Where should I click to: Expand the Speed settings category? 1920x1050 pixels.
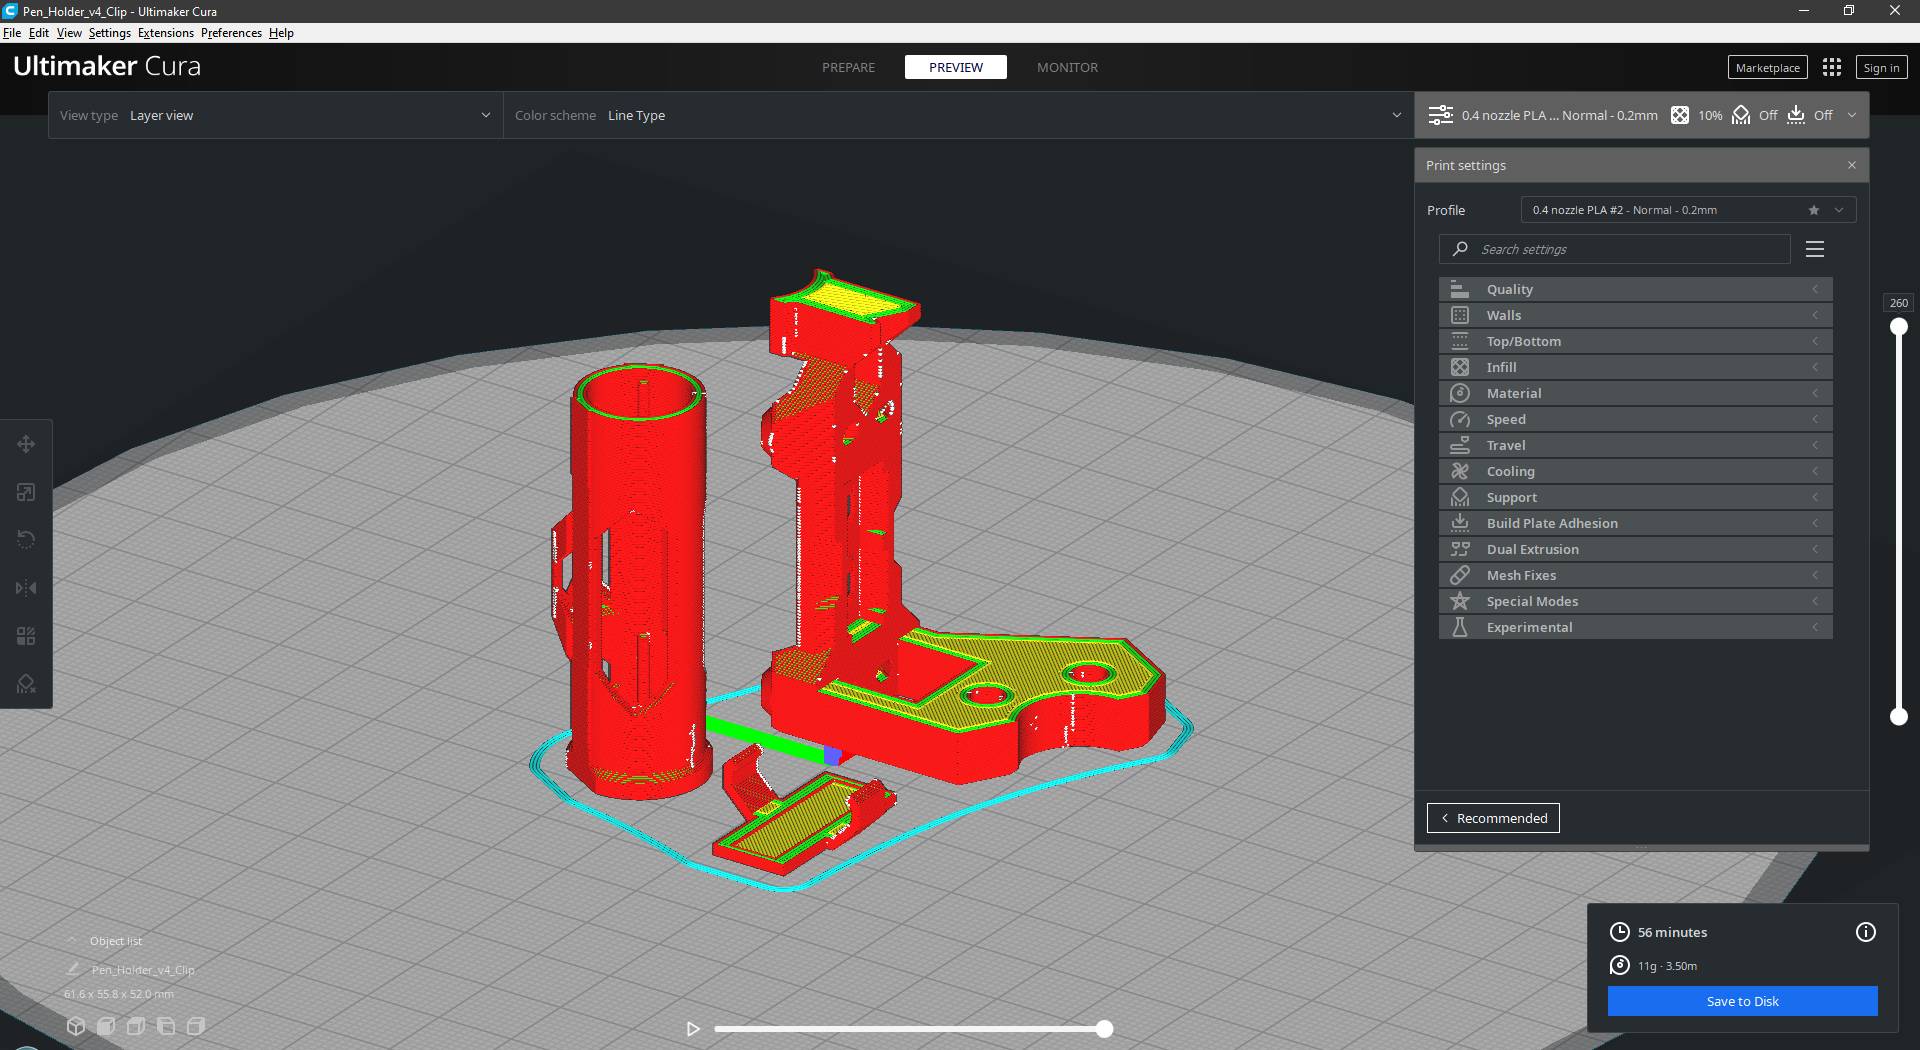click(x=1636, y=419)
